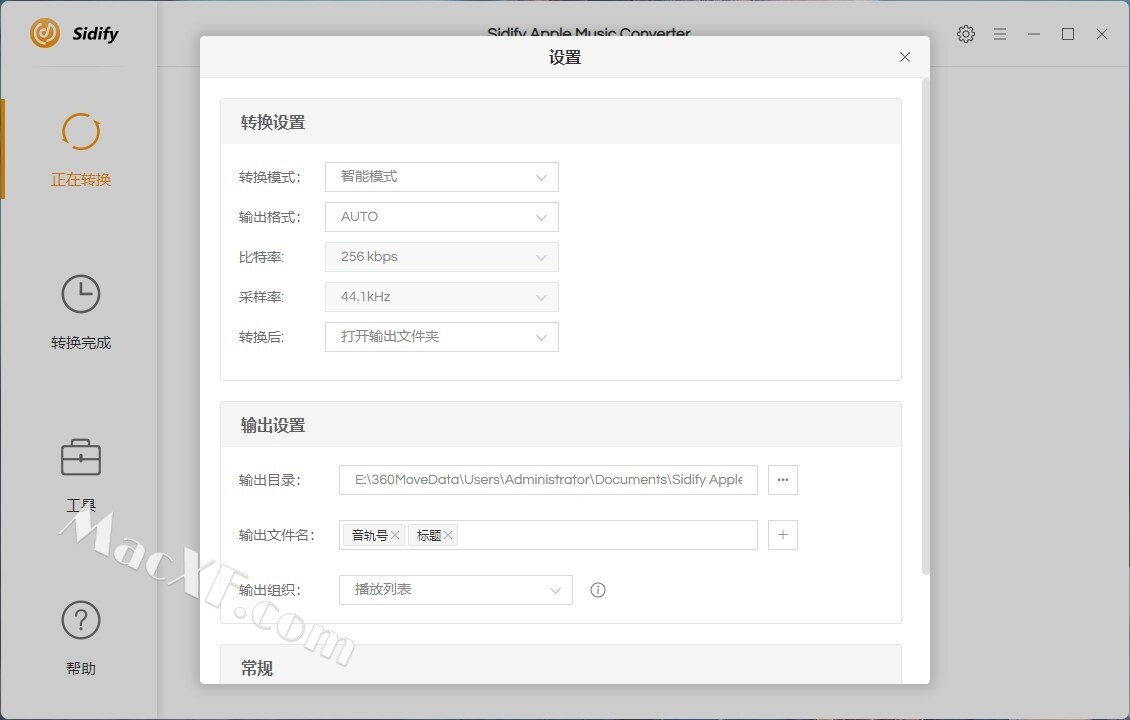Expand the 转换模式 dropdown
This screenshot has height=720, width=1130.
click(442, 177)
